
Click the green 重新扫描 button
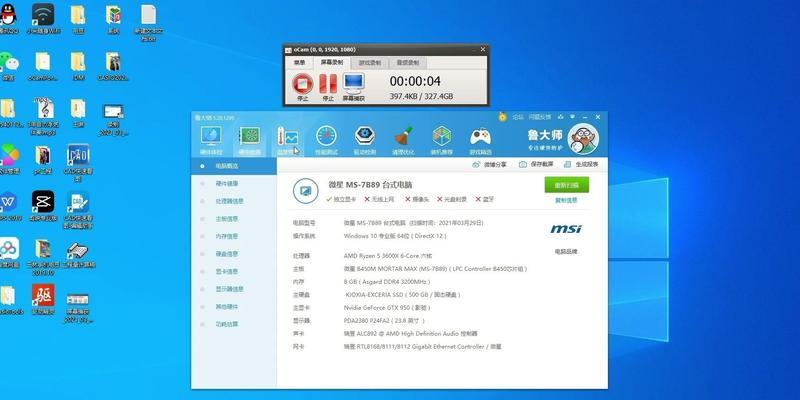566,185
